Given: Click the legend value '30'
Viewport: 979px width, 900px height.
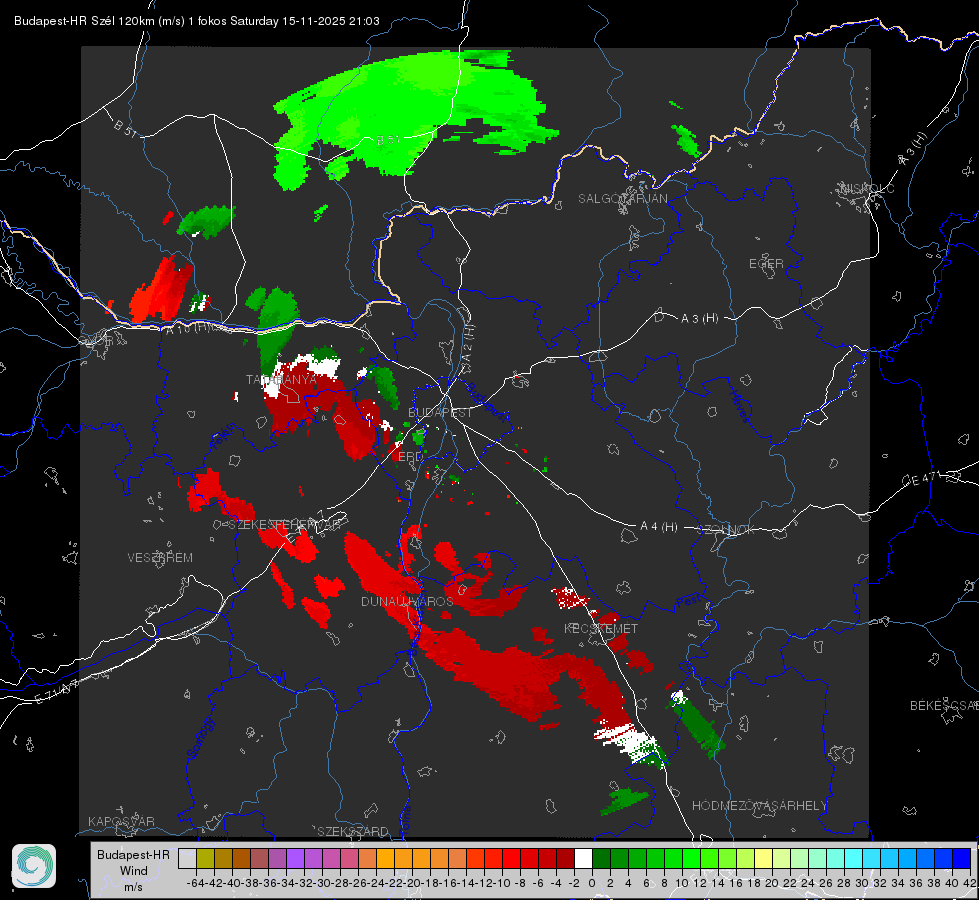Looking at the screenshot, I should (x=862, y=883).
